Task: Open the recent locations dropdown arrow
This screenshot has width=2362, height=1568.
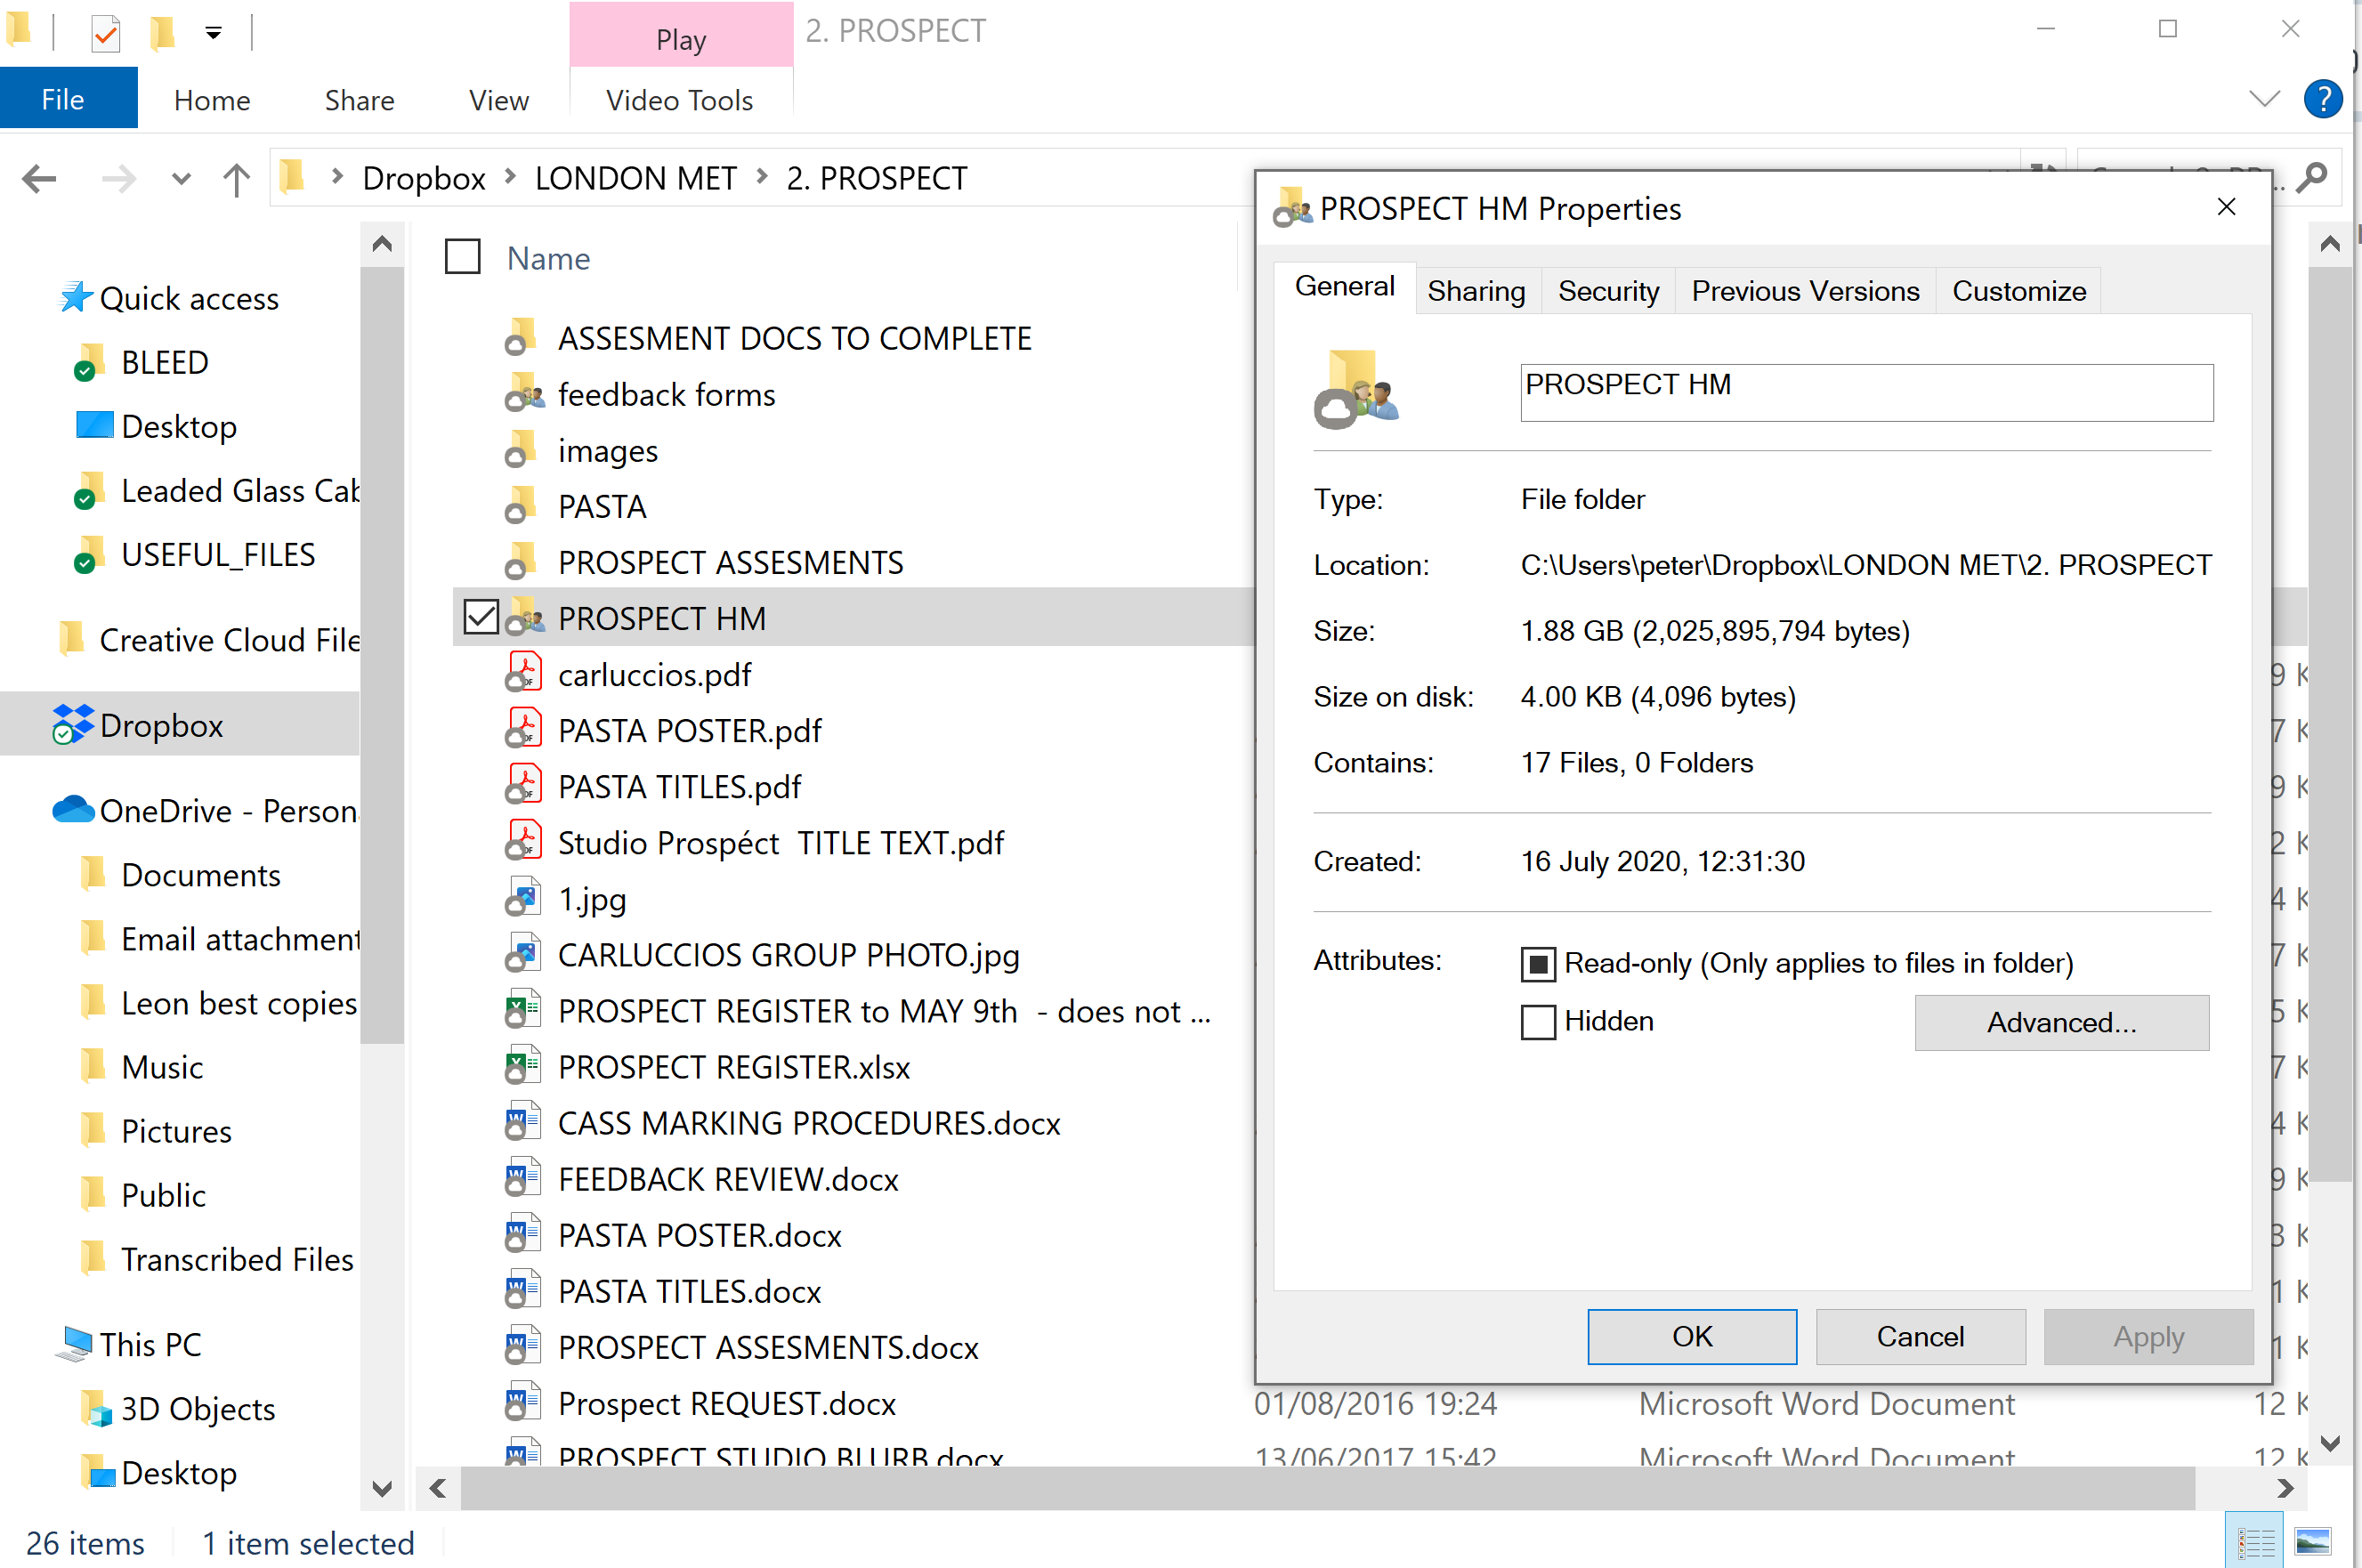Action: pyautogui.click(x=181, y=180)
